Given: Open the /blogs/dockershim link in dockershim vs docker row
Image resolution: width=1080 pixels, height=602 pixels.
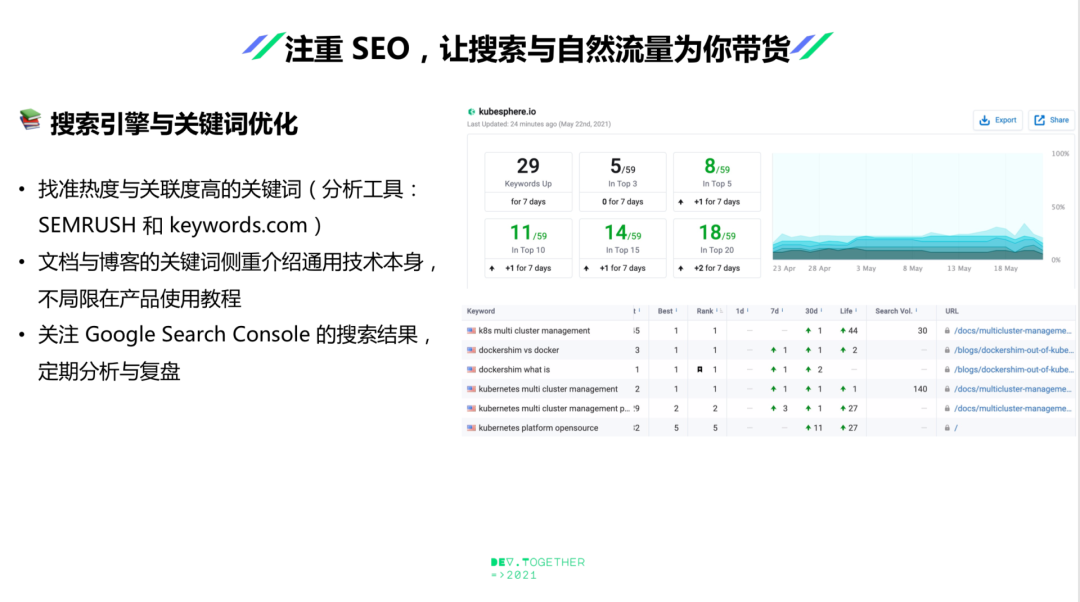Looking at the screenshot, I should (x=1012, y=350).
